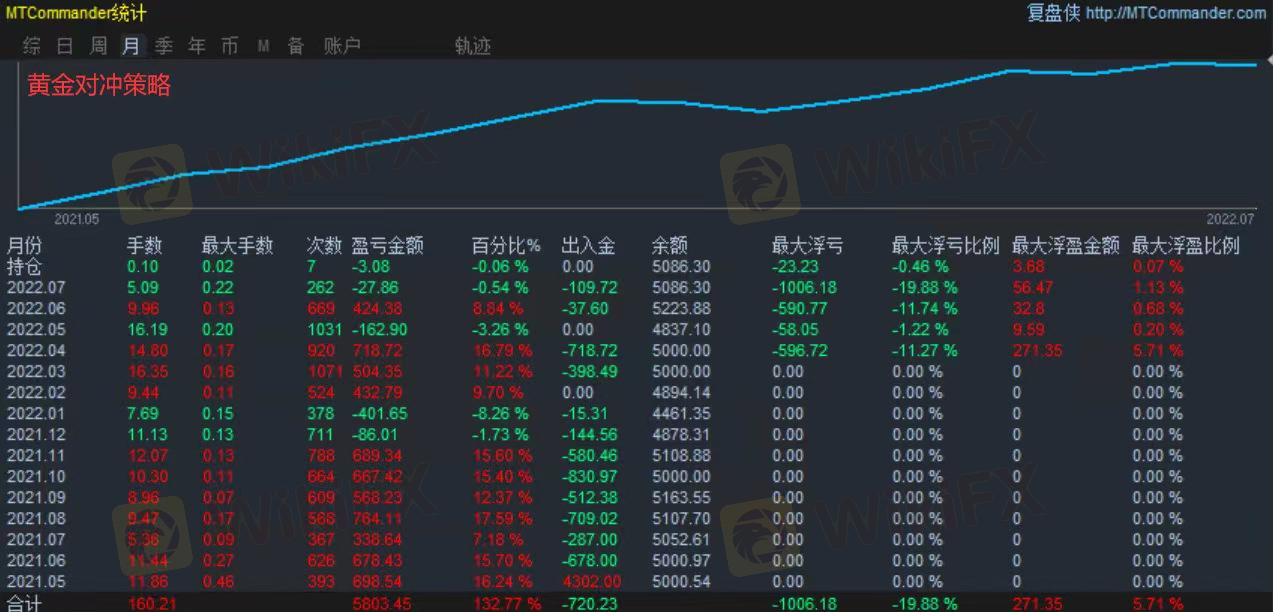Select the 合计 totals row
The height and width of the screenshot is (612, 1273).
pyautogui.click(x=24, y=604)
